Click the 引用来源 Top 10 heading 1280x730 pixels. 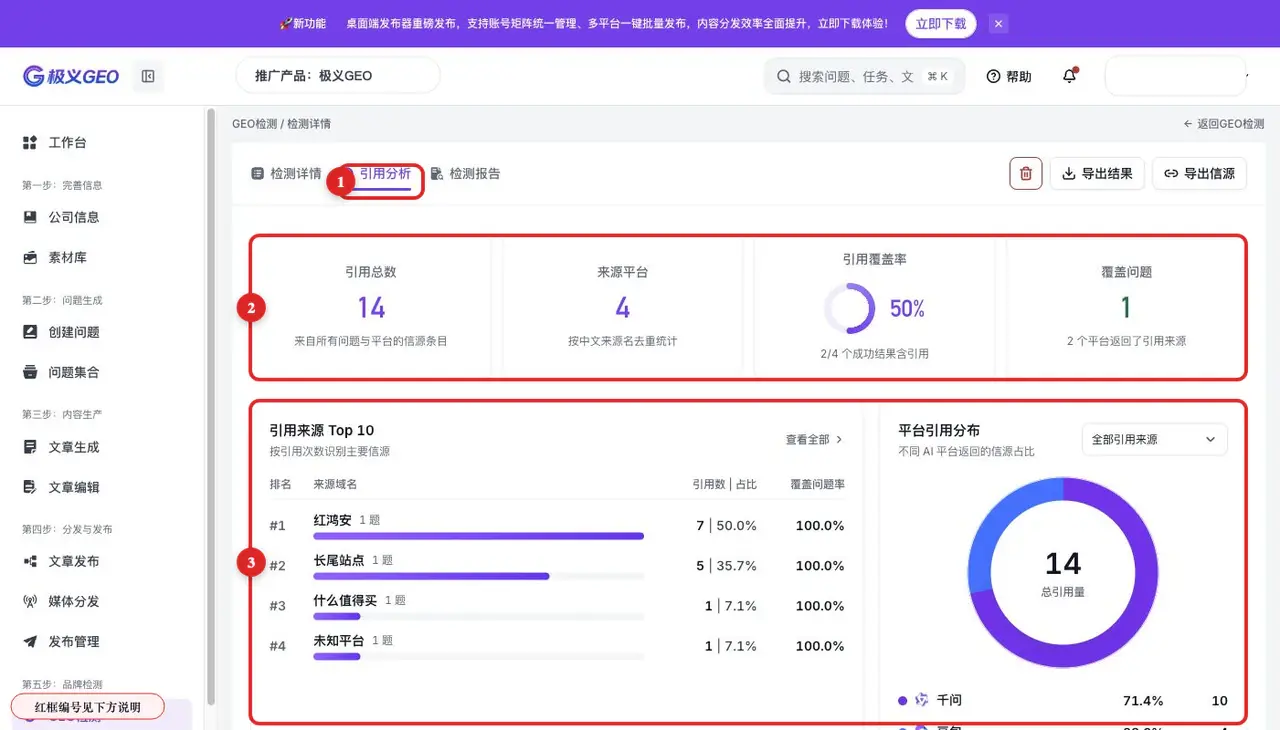point(321,430)
